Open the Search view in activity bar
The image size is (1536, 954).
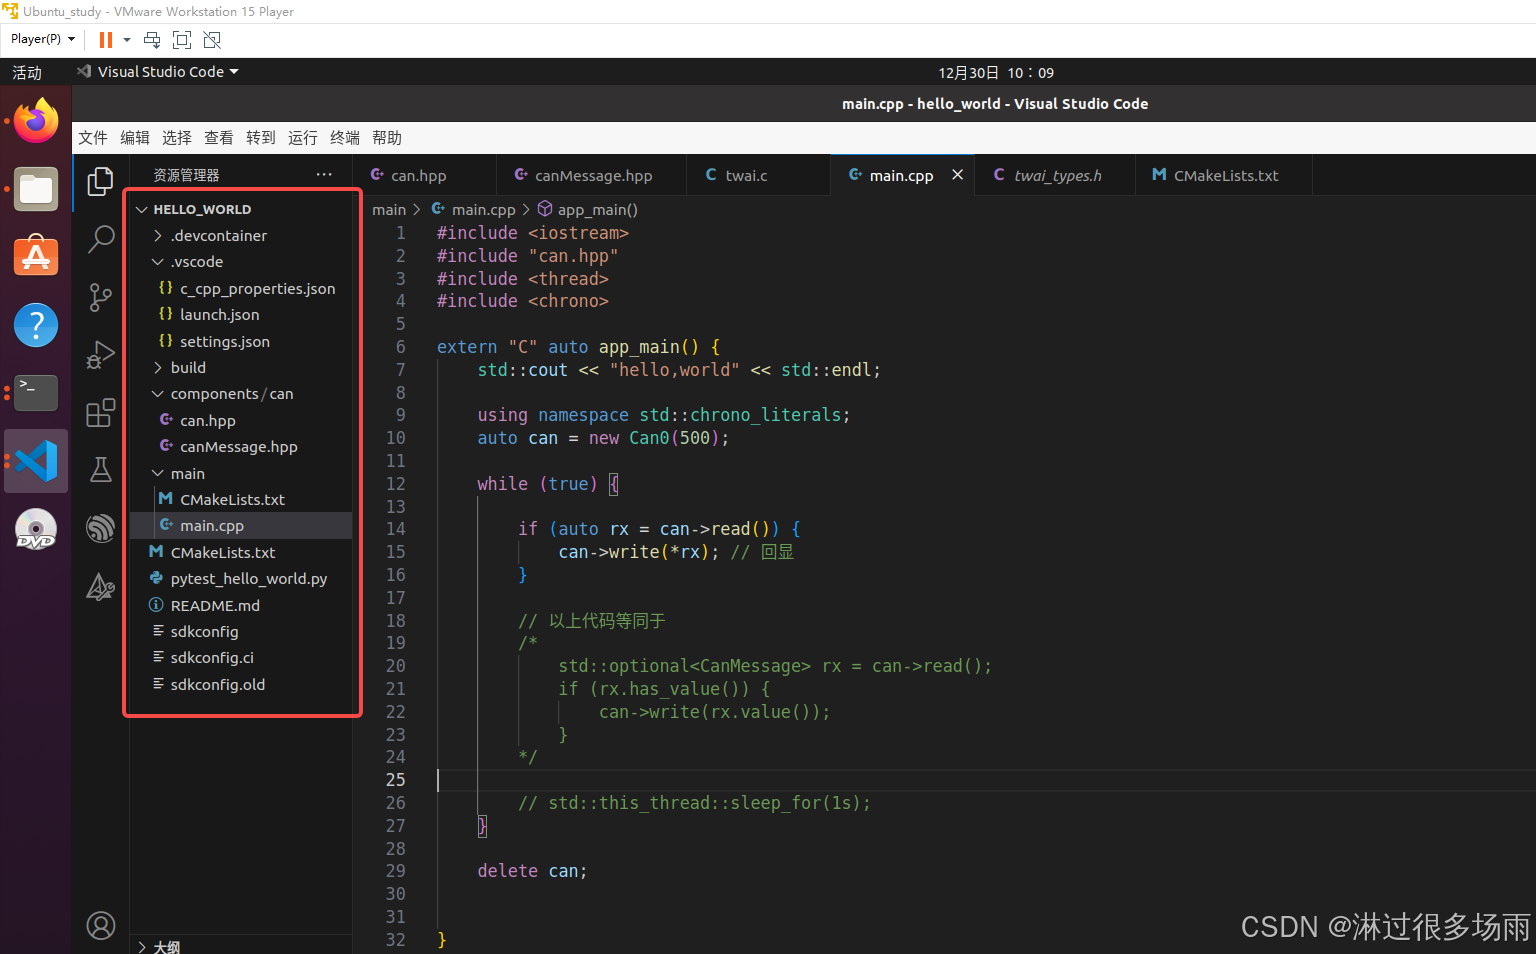(x=101, y=239)
